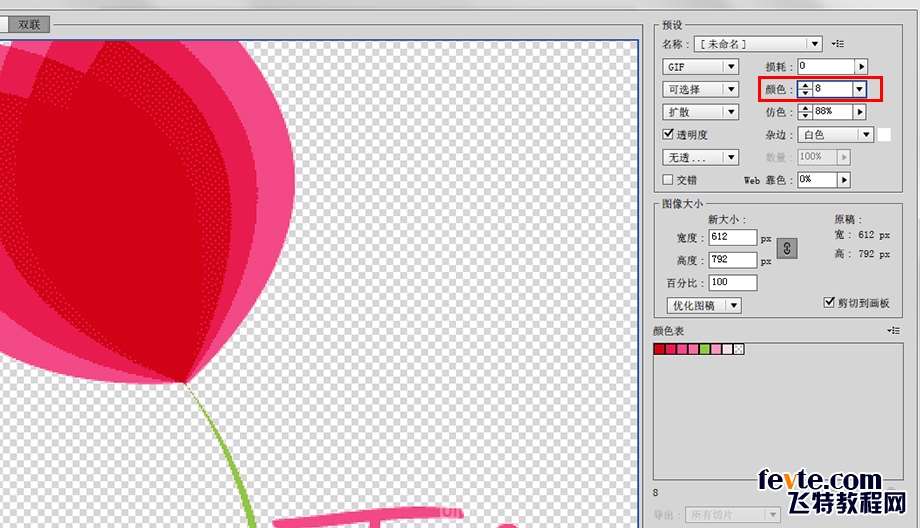Image resolution: width=920 pixels, height=528 pixels.
Task: Click the Web 靠色 field showing 0%
Action: click(817, 180)
